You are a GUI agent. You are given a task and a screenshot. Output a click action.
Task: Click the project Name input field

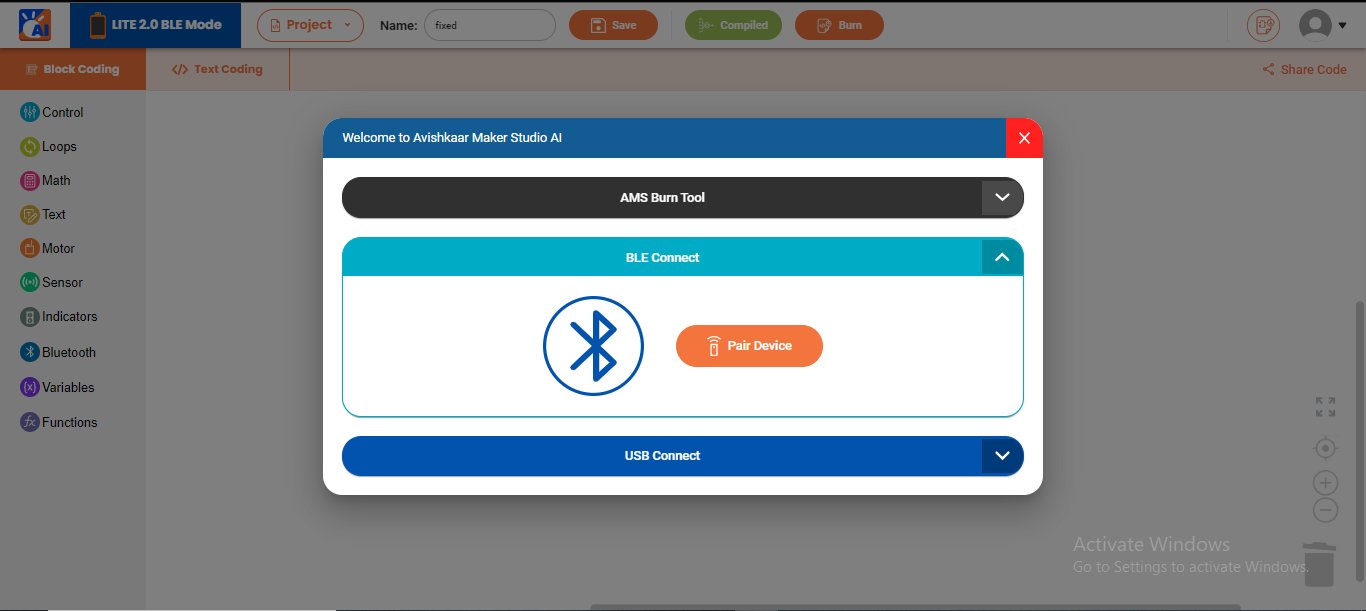pos(490,25)
